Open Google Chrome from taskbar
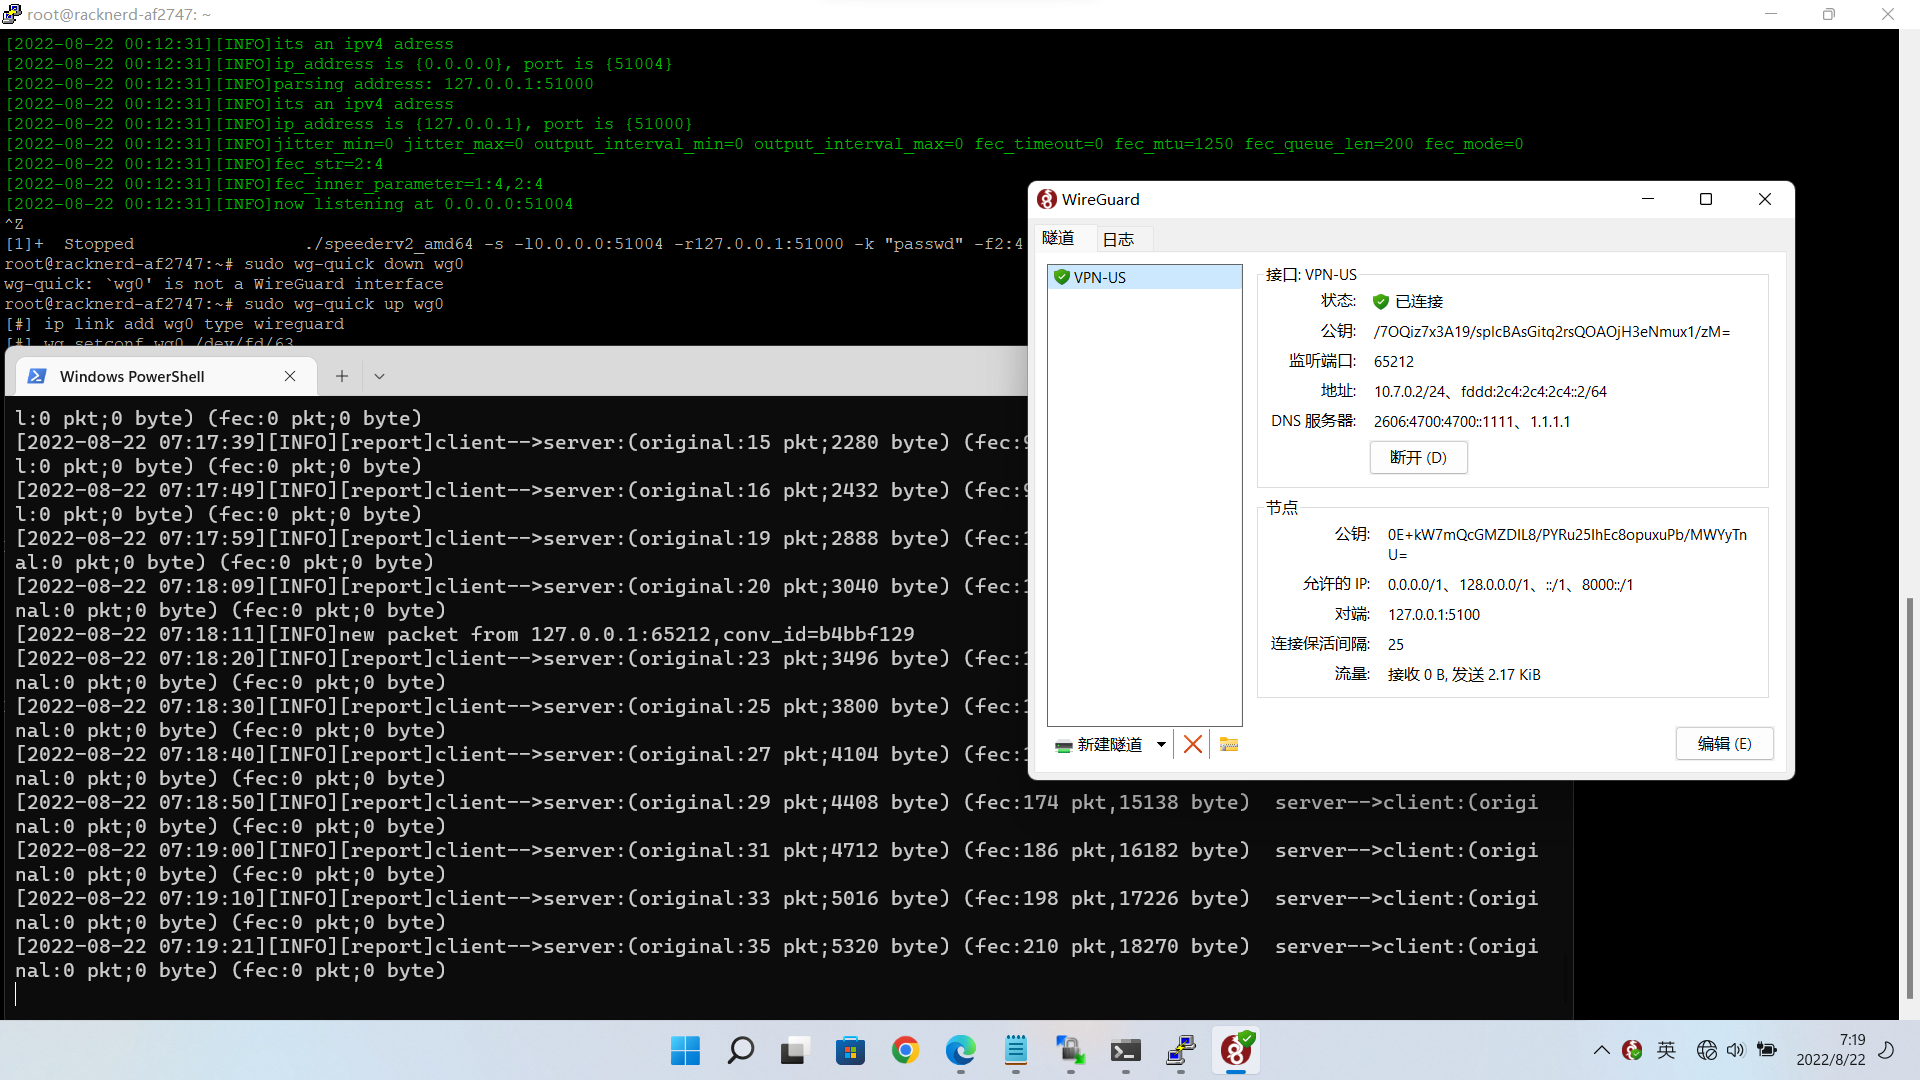 click(x=905, y=1050)
